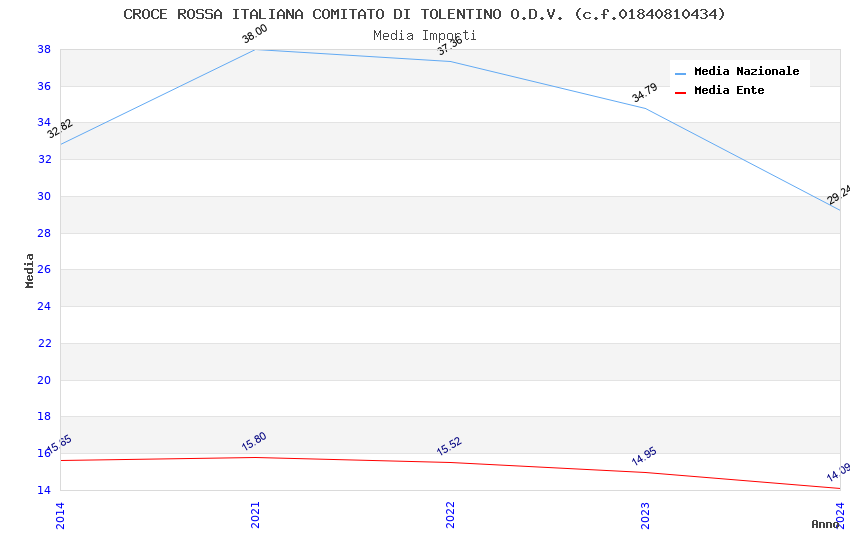Click the 15.65 data label
Viewport: 850px width, 550px height.
pyautogui.click(x=60, y=445)
